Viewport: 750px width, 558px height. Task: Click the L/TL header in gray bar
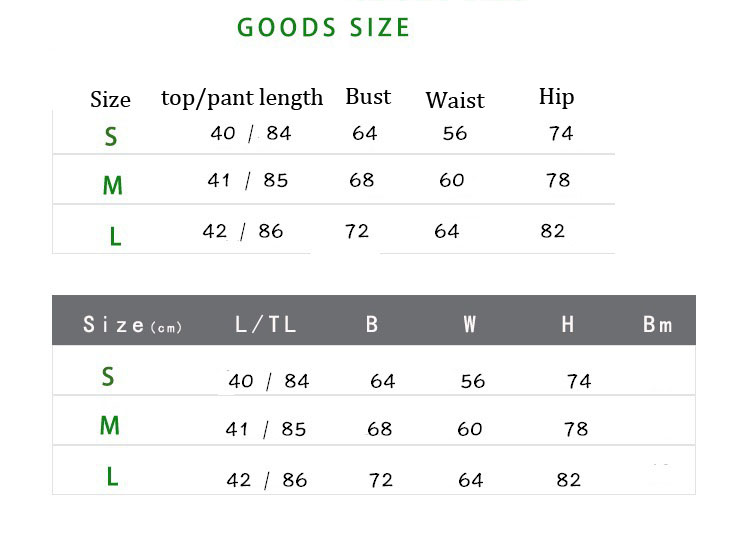(x=266, y=324)
